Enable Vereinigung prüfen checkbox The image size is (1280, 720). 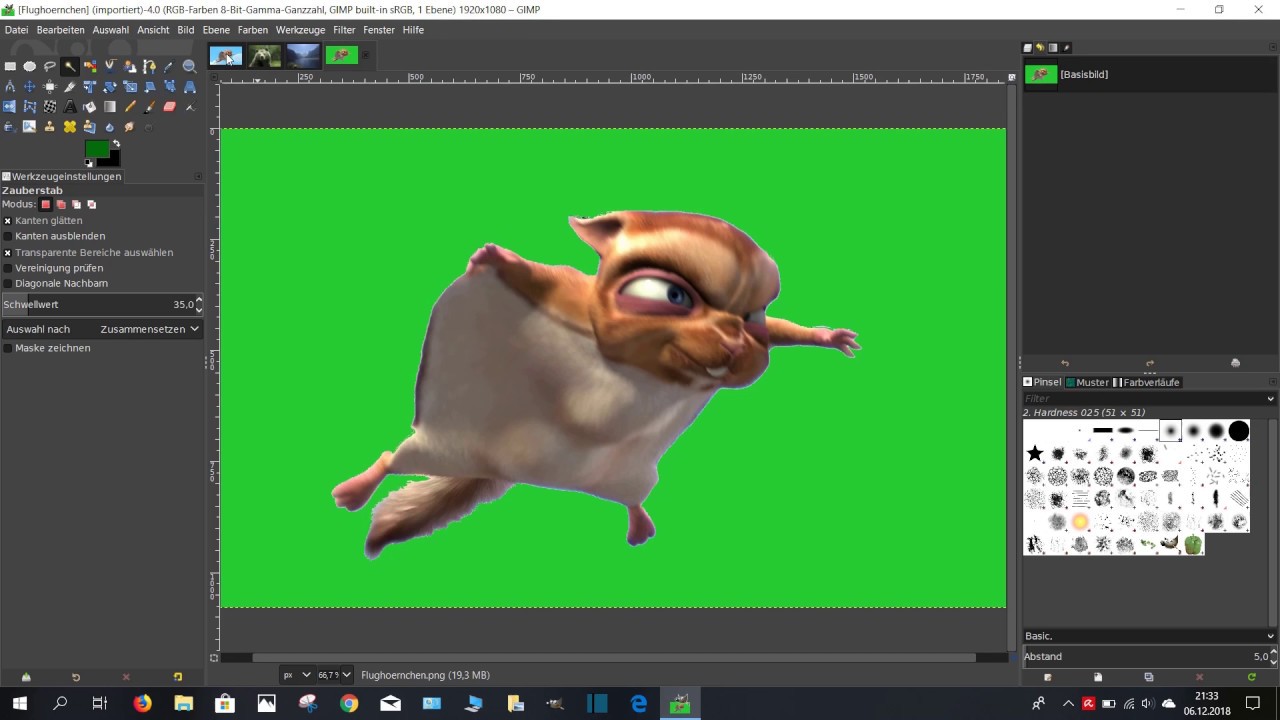point(8,268)
